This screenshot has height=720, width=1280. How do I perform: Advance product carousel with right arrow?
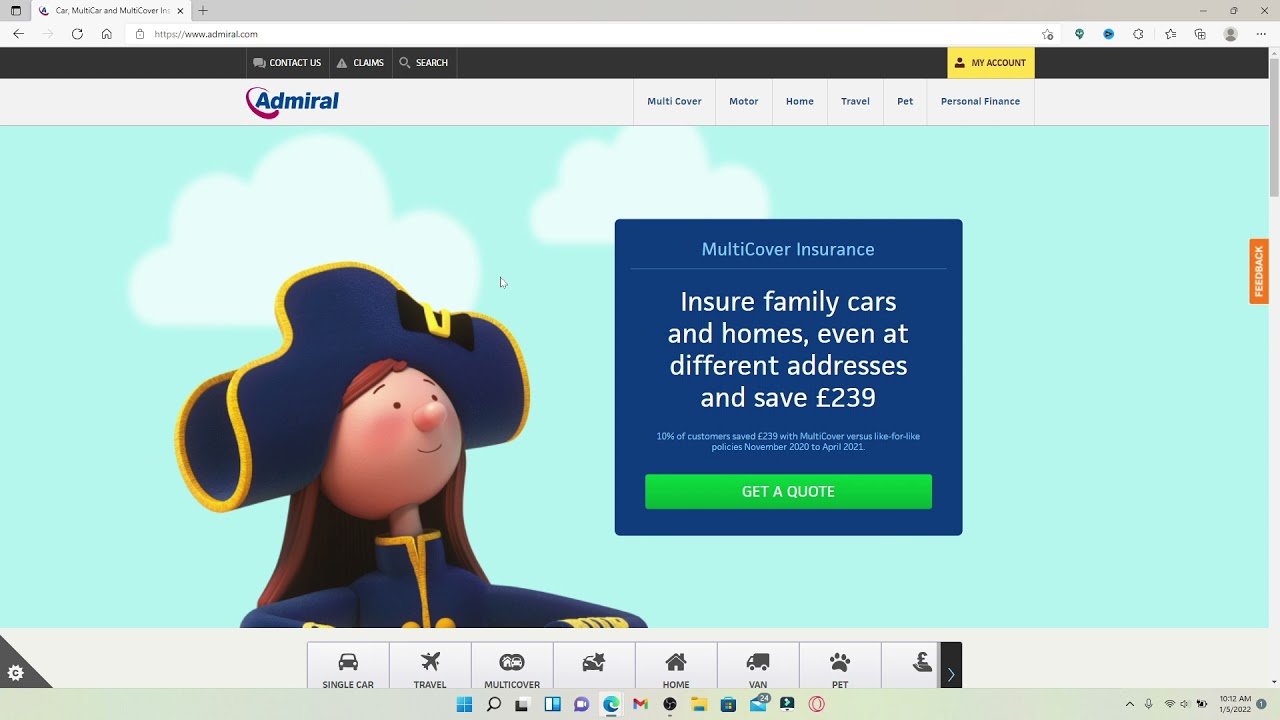[x=951, y=666]
